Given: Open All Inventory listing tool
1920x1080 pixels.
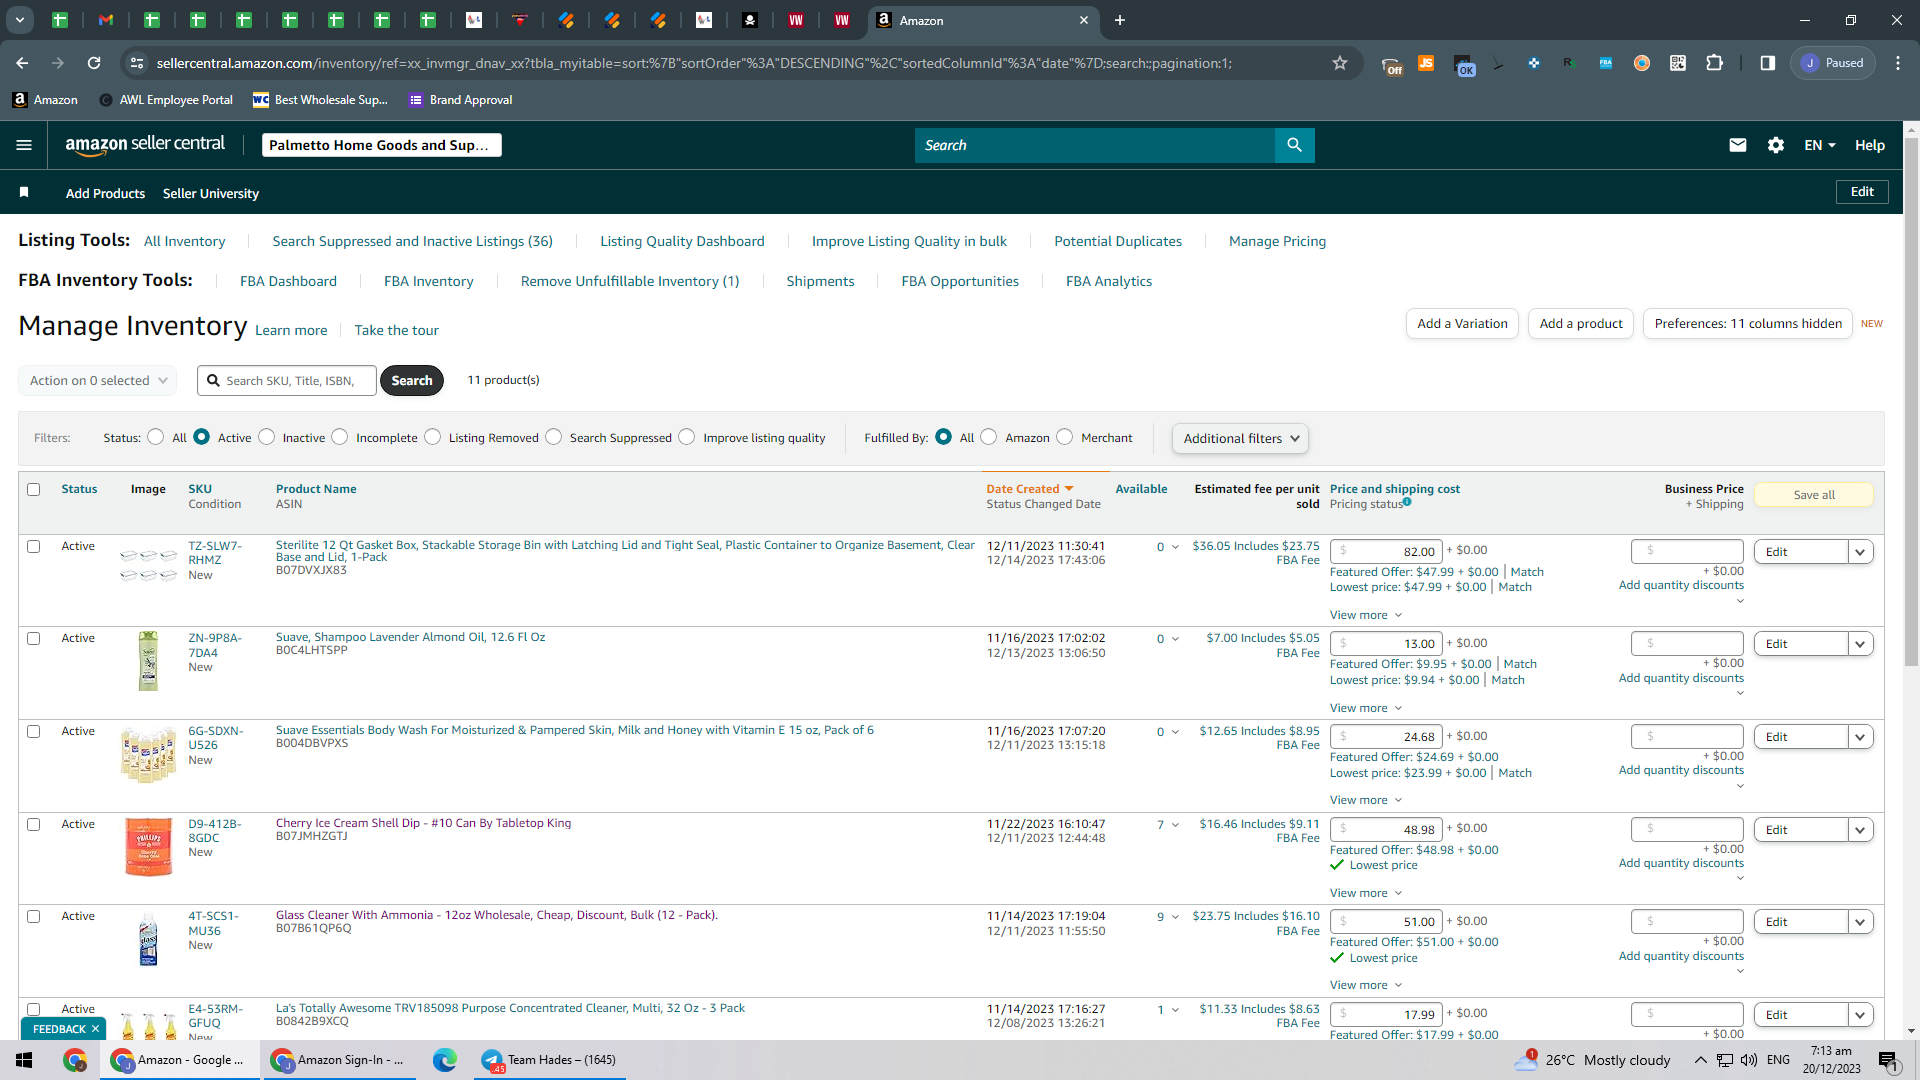Looking at the screenshot, I should (x=185, y=242).
